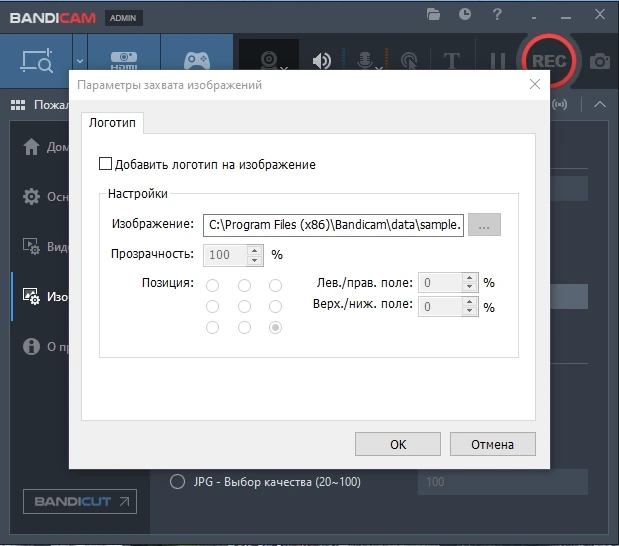
Task: Select top-center logo position radio
Action: pyautogui.click(x=244, y=285)
